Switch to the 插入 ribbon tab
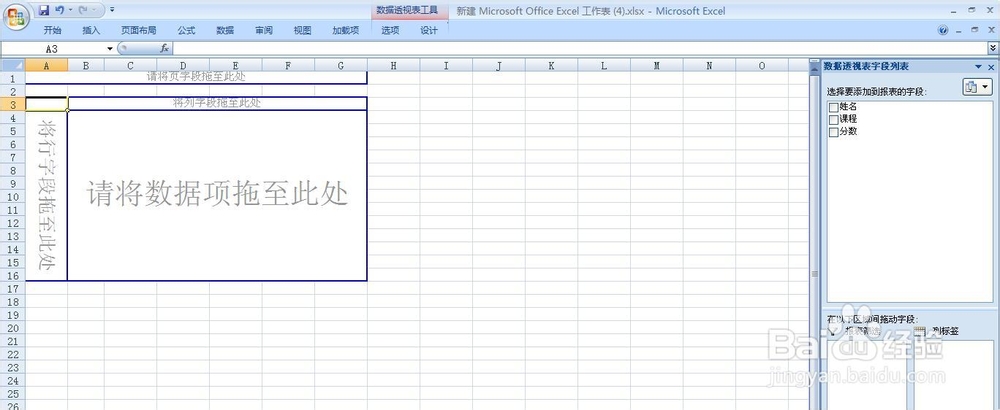The image size is (1000, 410). [x=91, y=30]
